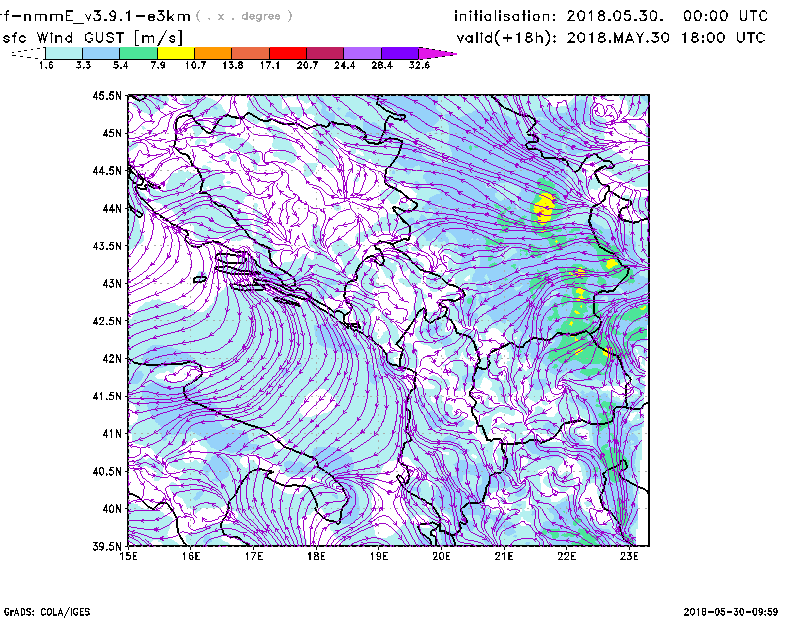Click the 41N latitude label
Image resolution: width=800 pixels, height=618 pixels.
[112, 434]
